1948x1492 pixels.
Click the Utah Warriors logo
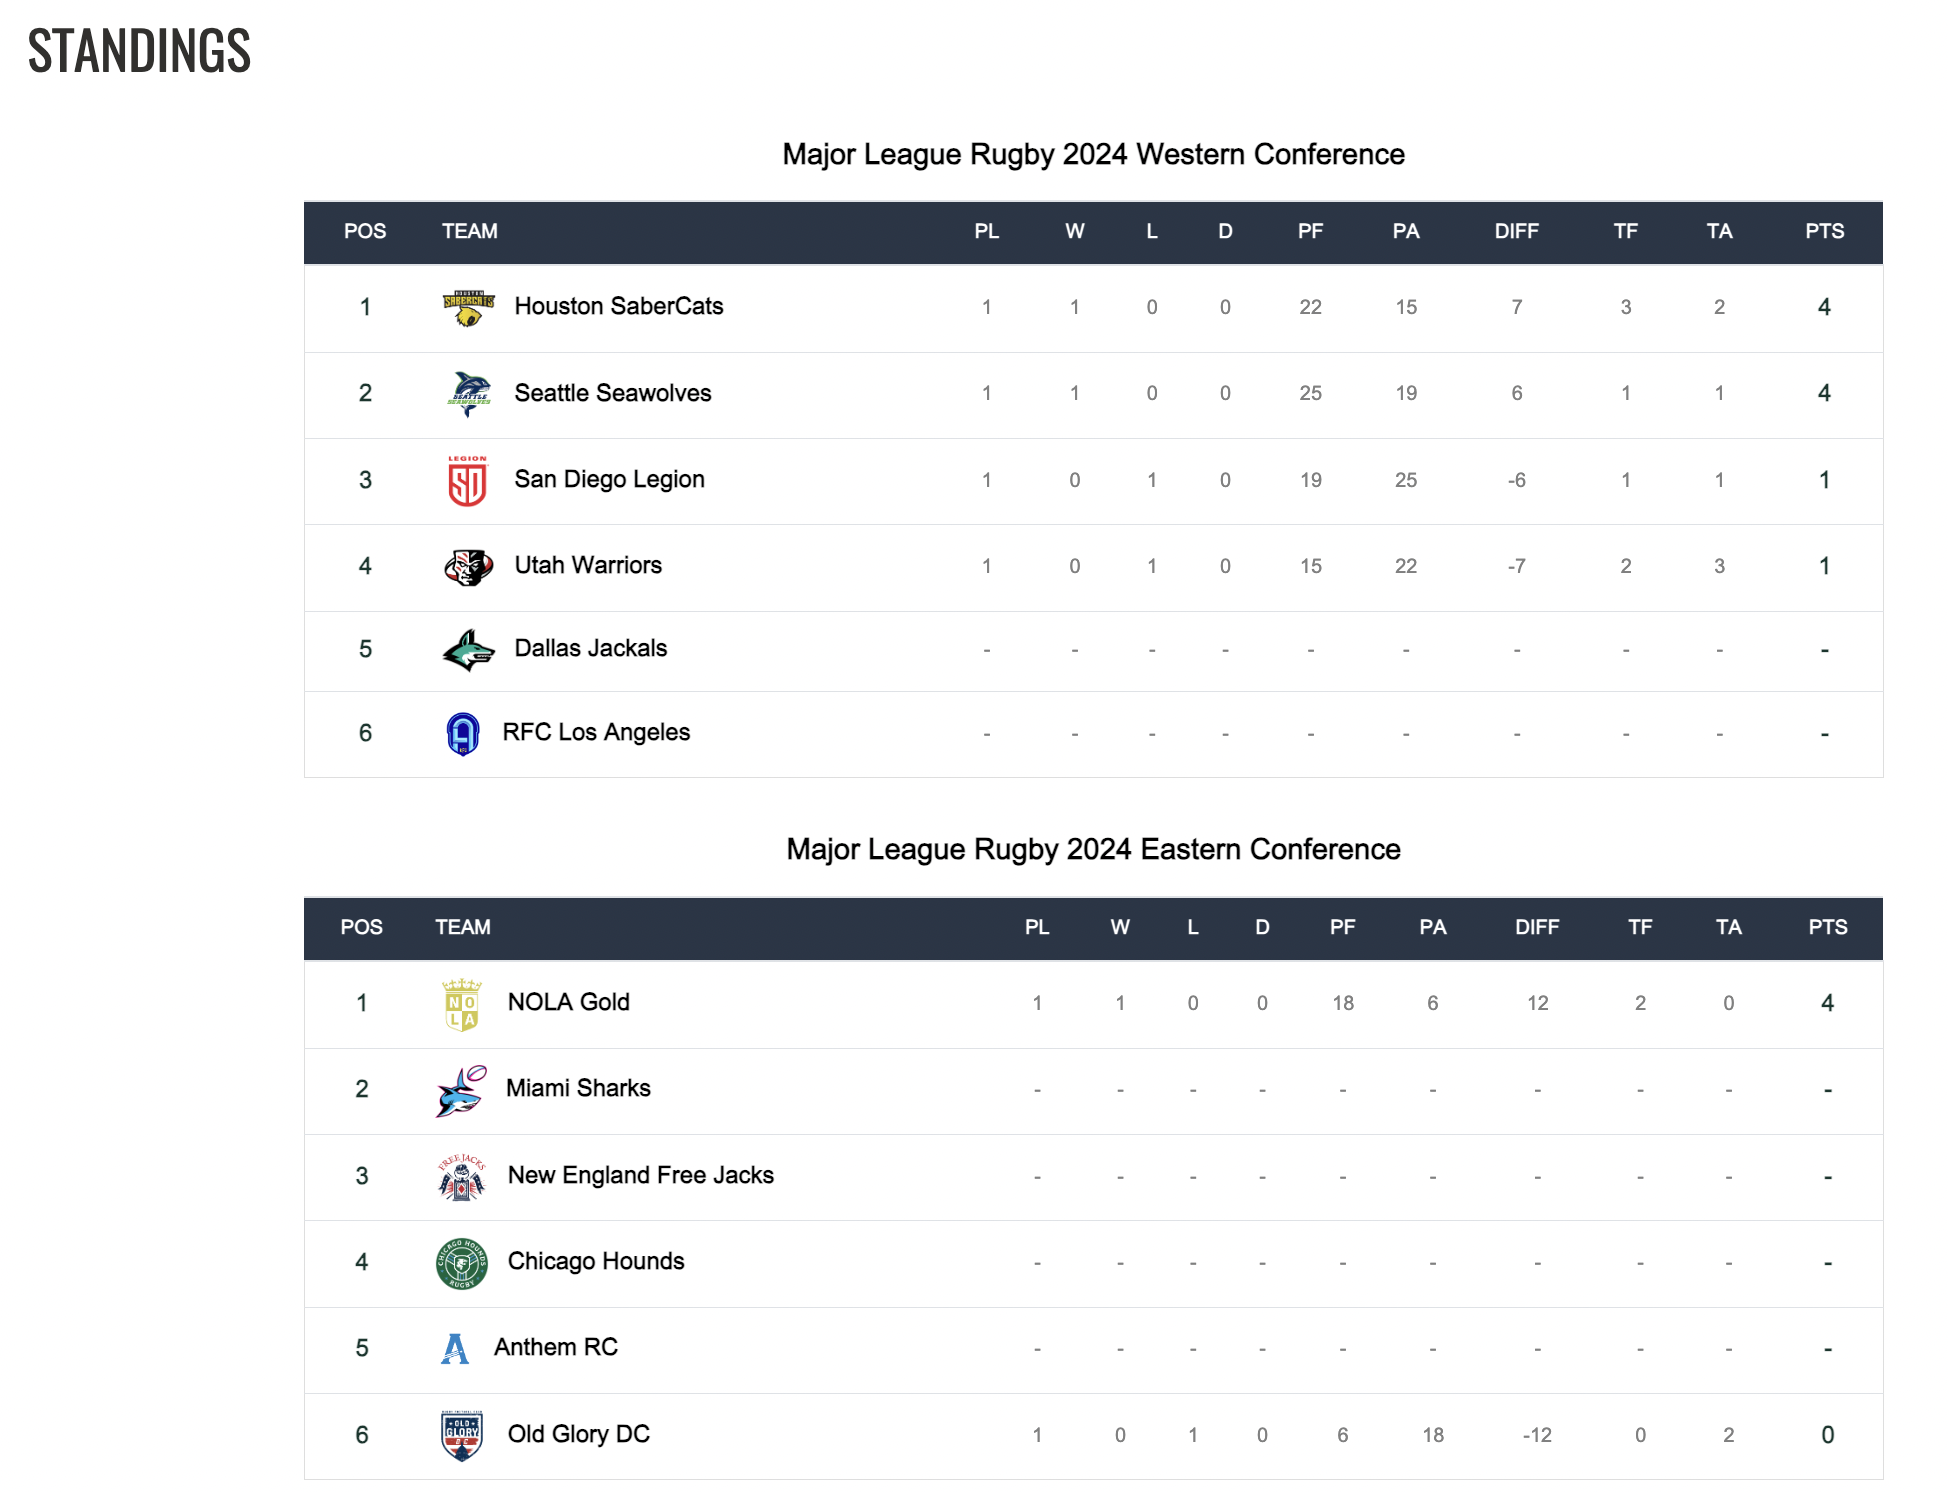(x=468, y=567)
